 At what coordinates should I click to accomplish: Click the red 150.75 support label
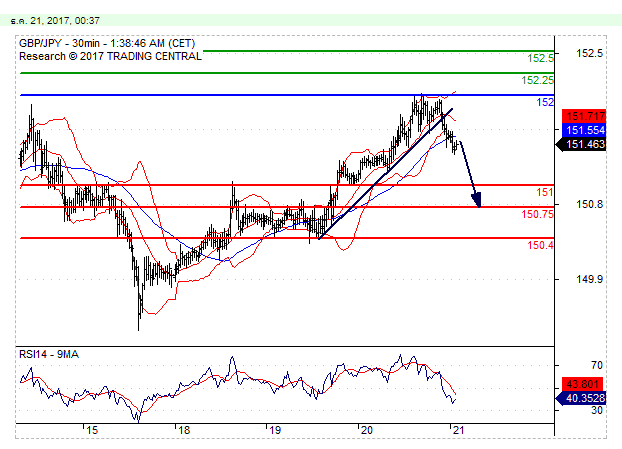pyautogui.click(x=537, y=214)
